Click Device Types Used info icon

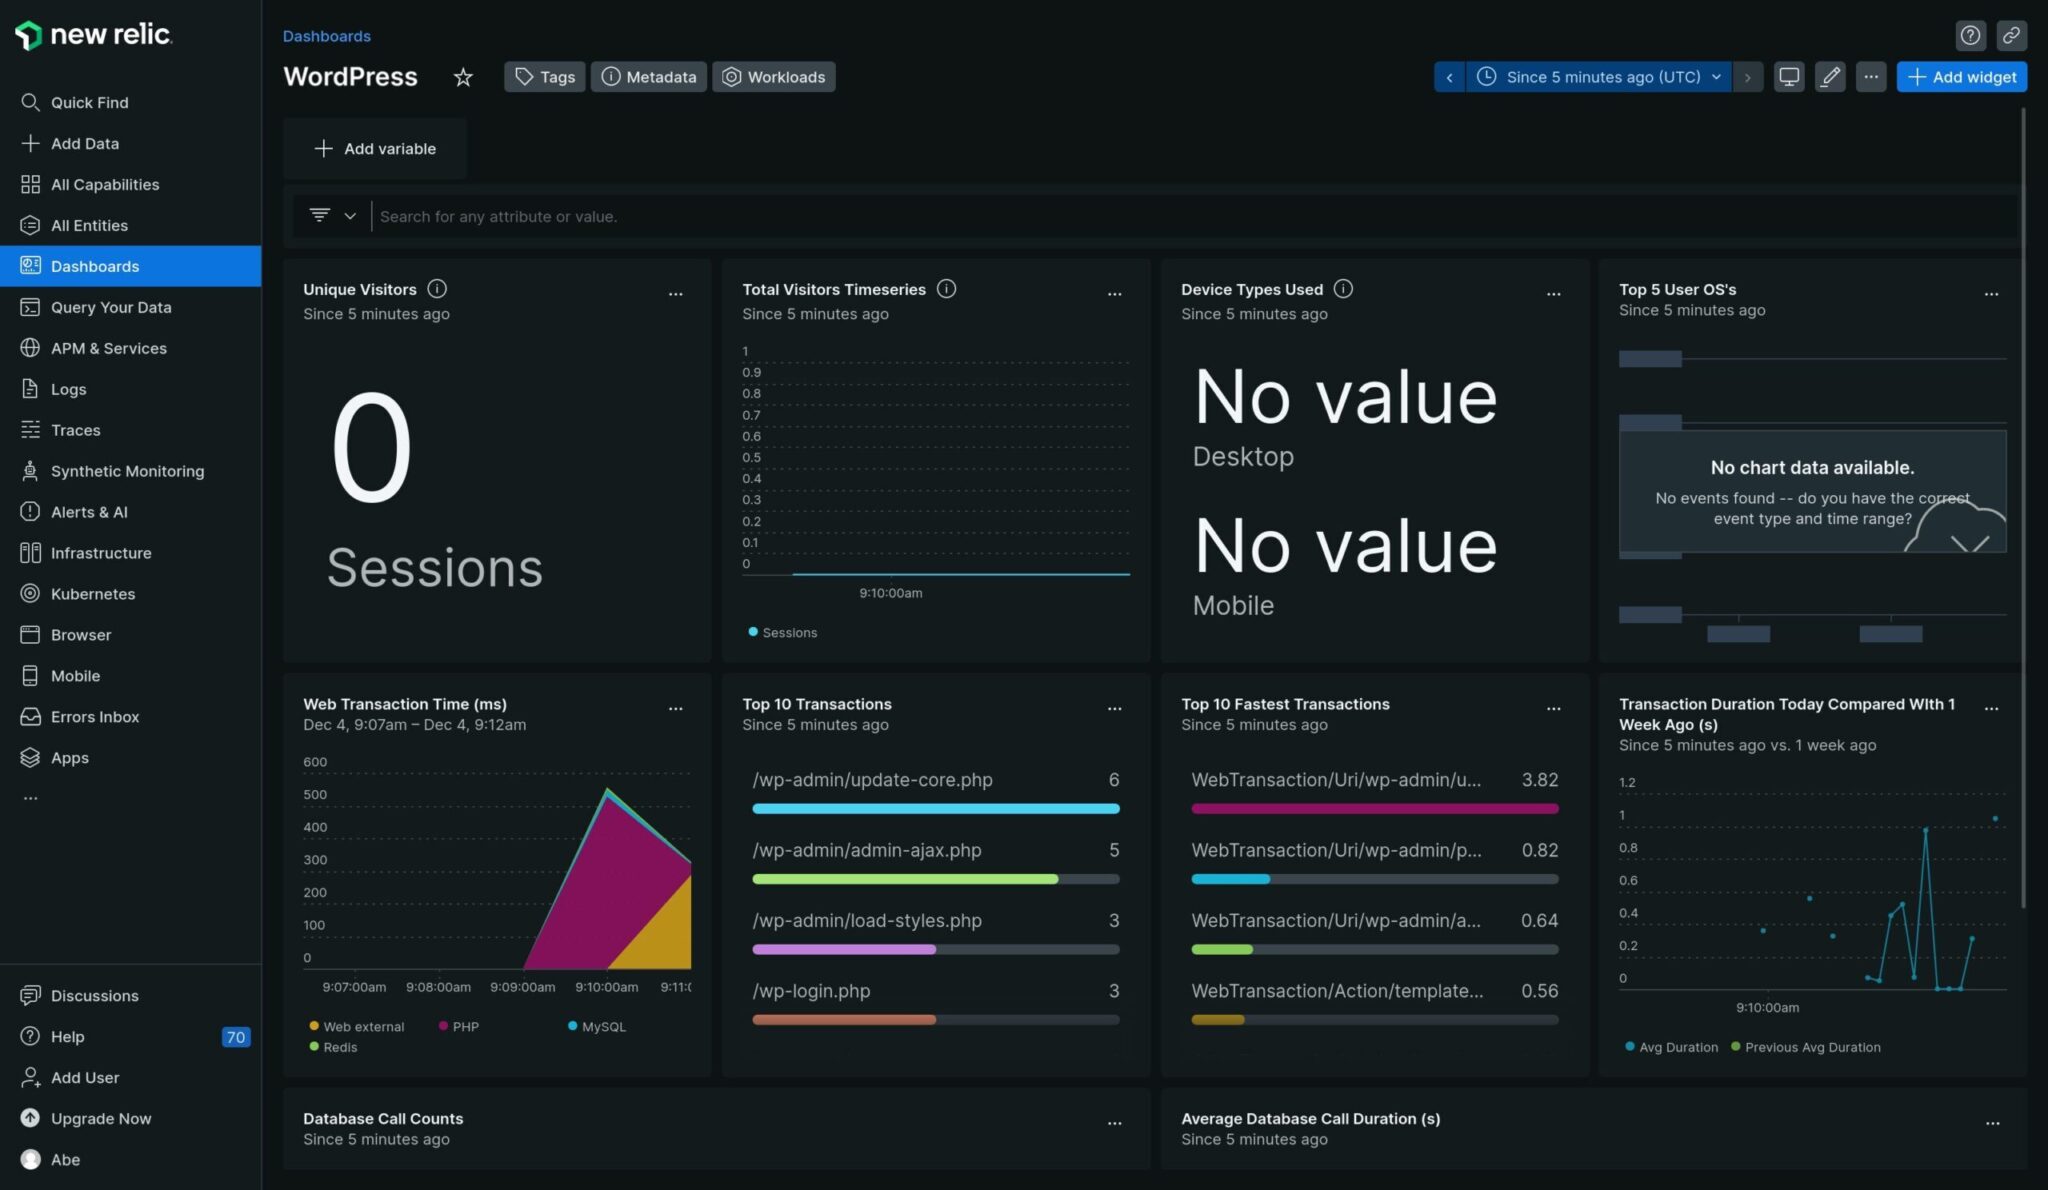(1343, 289)
